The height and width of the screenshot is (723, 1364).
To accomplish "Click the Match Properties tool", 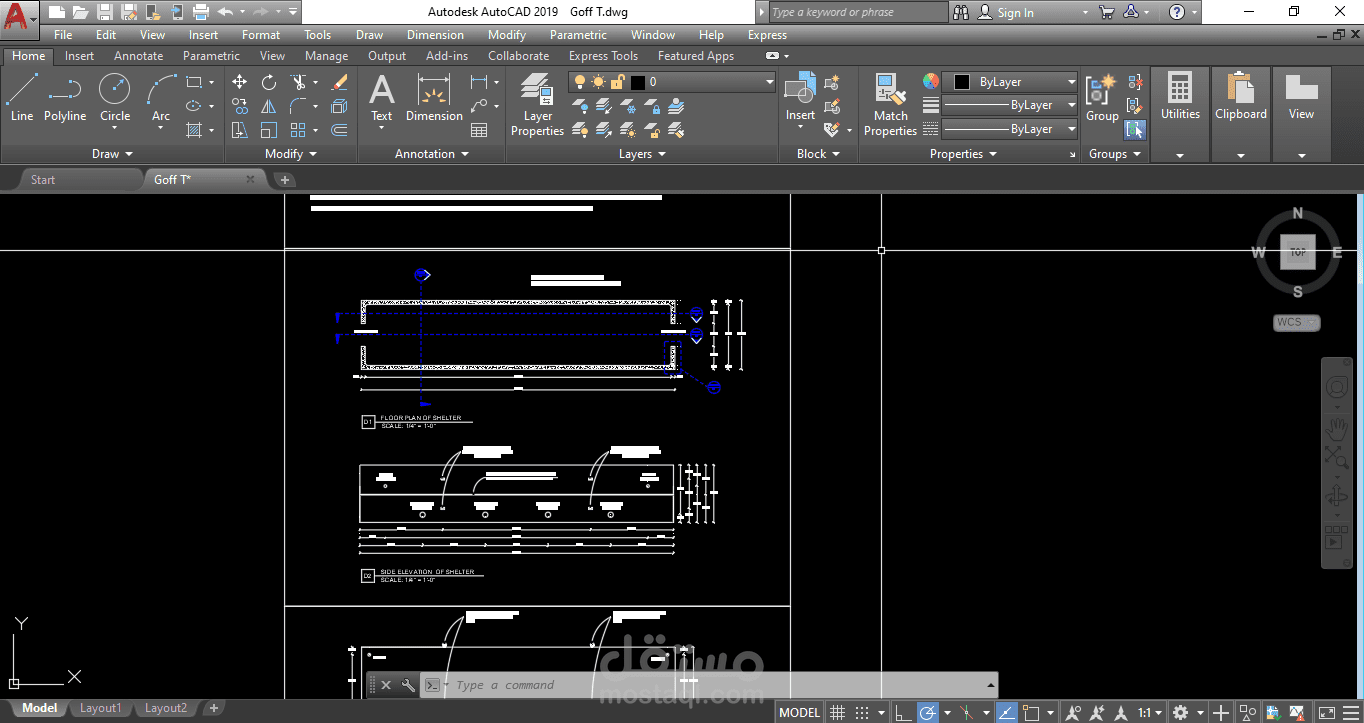I will [890, 105].
